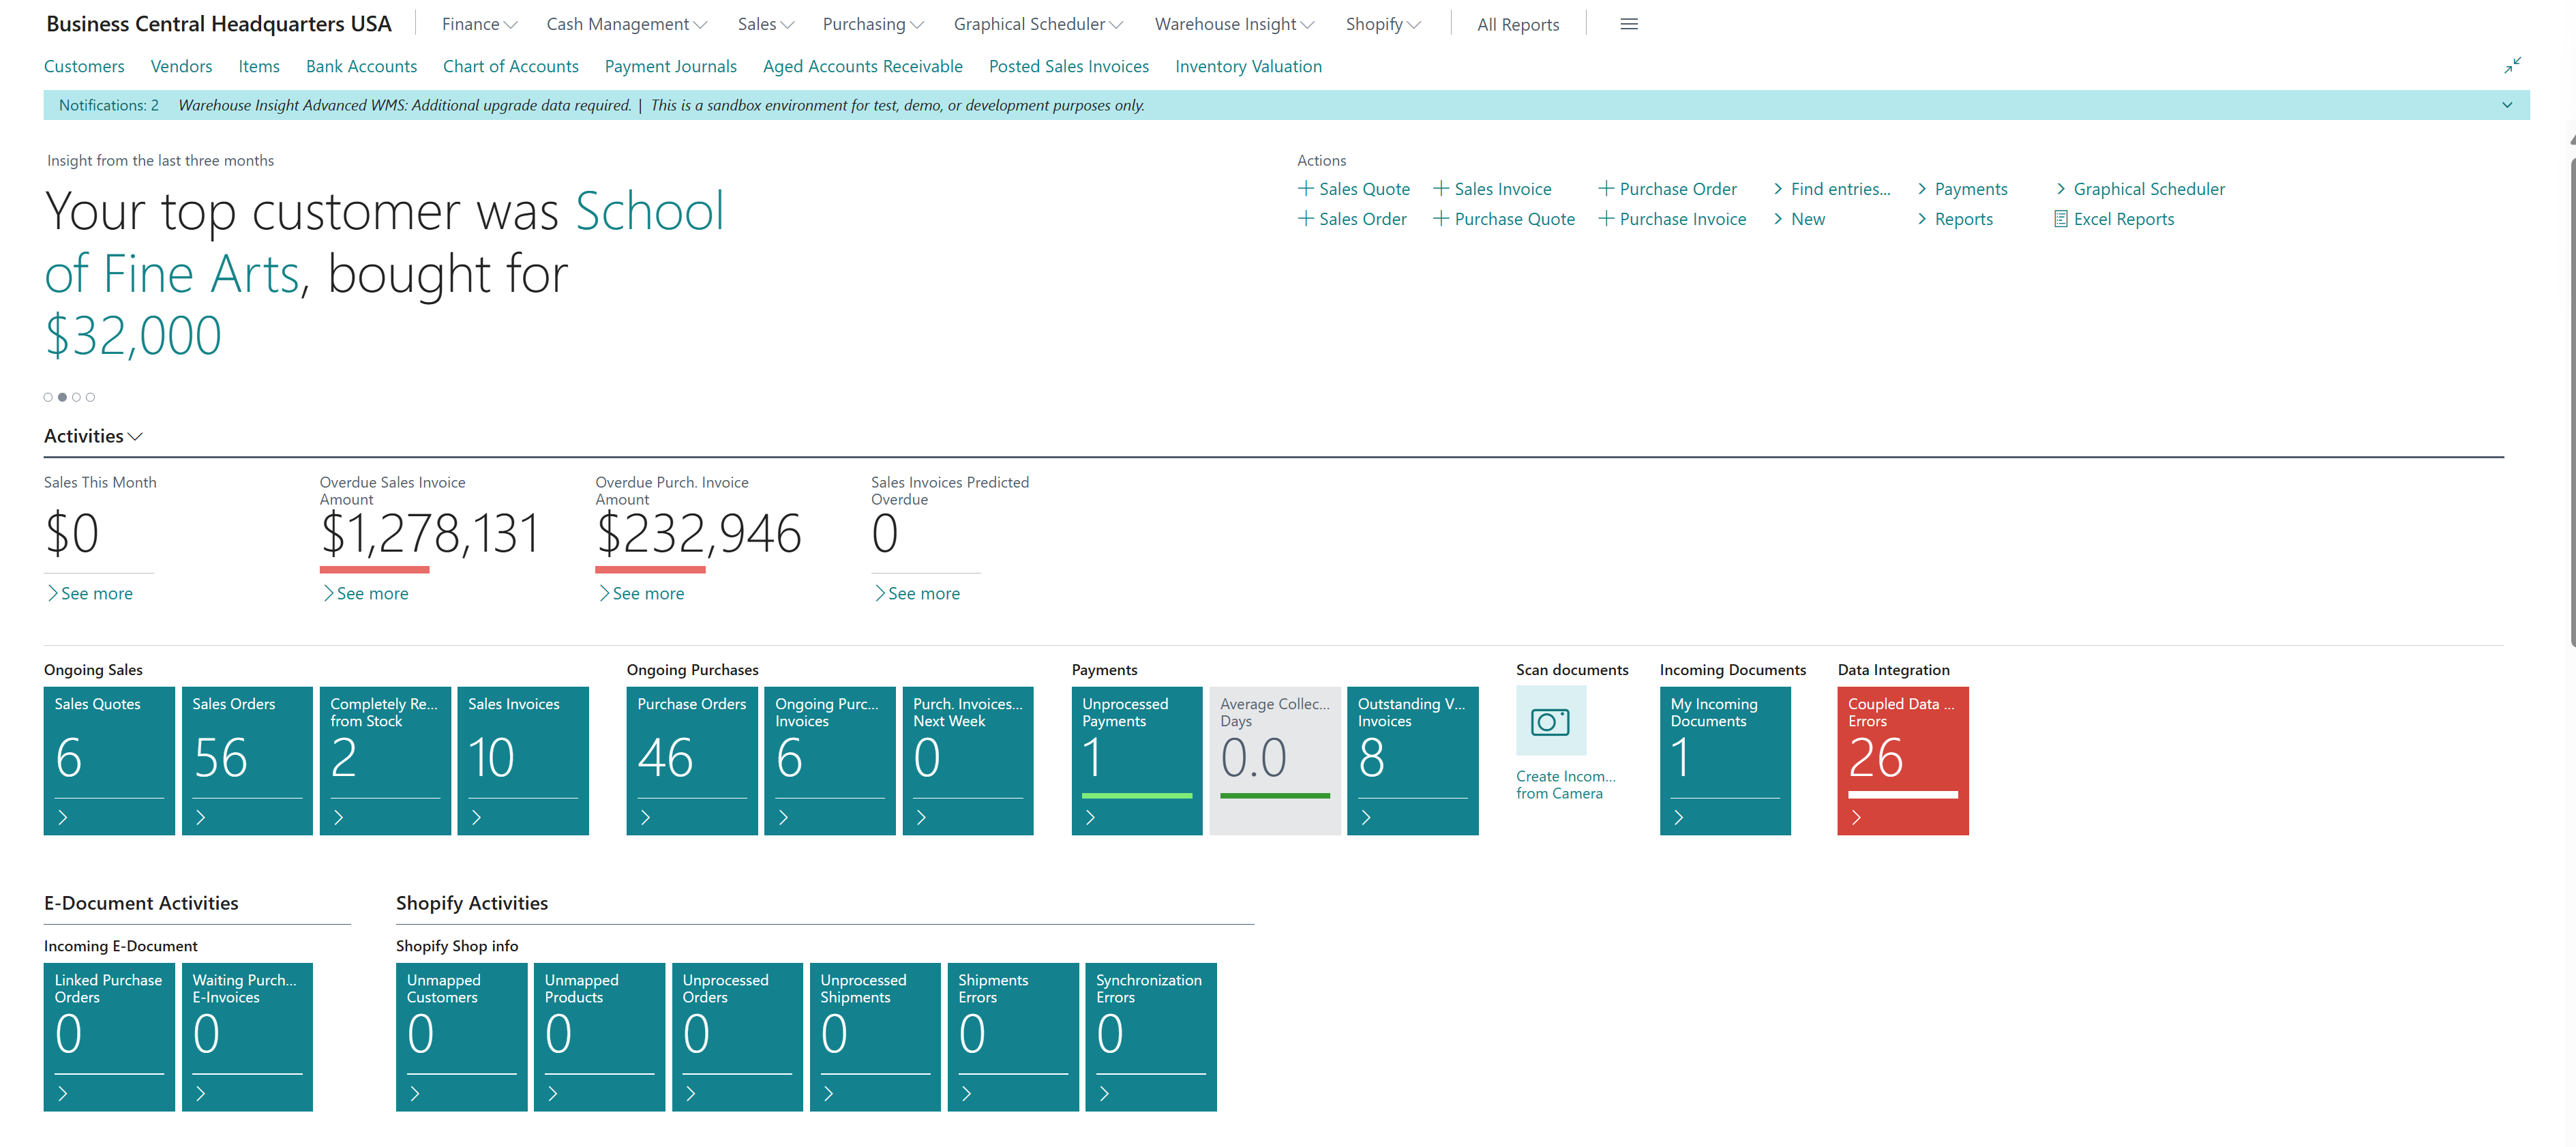Click arrow icon on Coupled Data Errors tile

1856,817
